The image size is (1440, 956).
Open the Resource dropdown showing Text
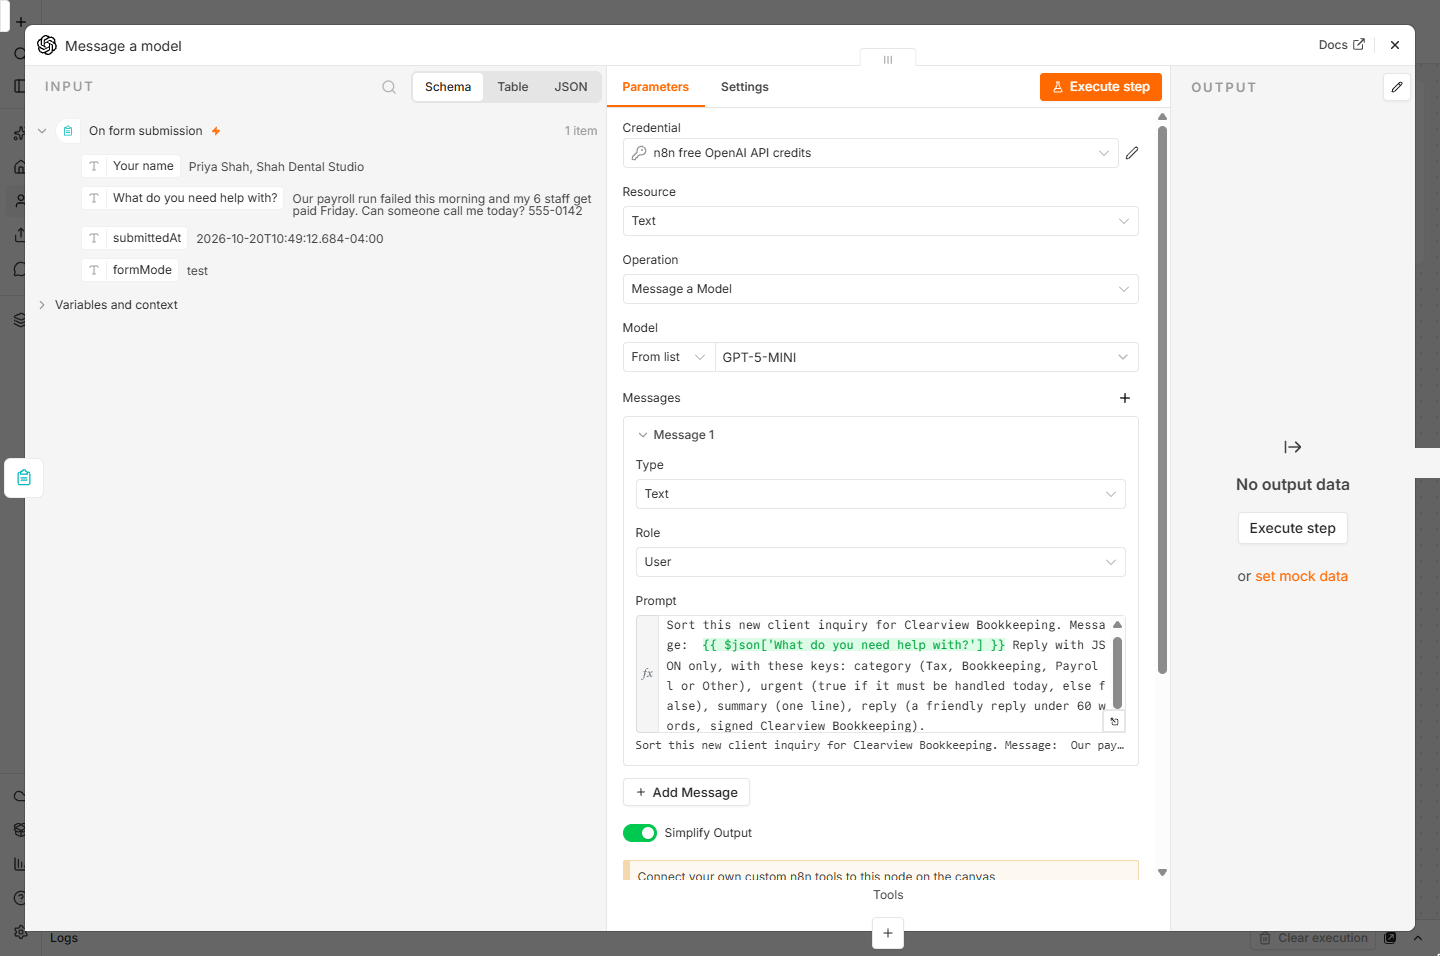[880, 221]
